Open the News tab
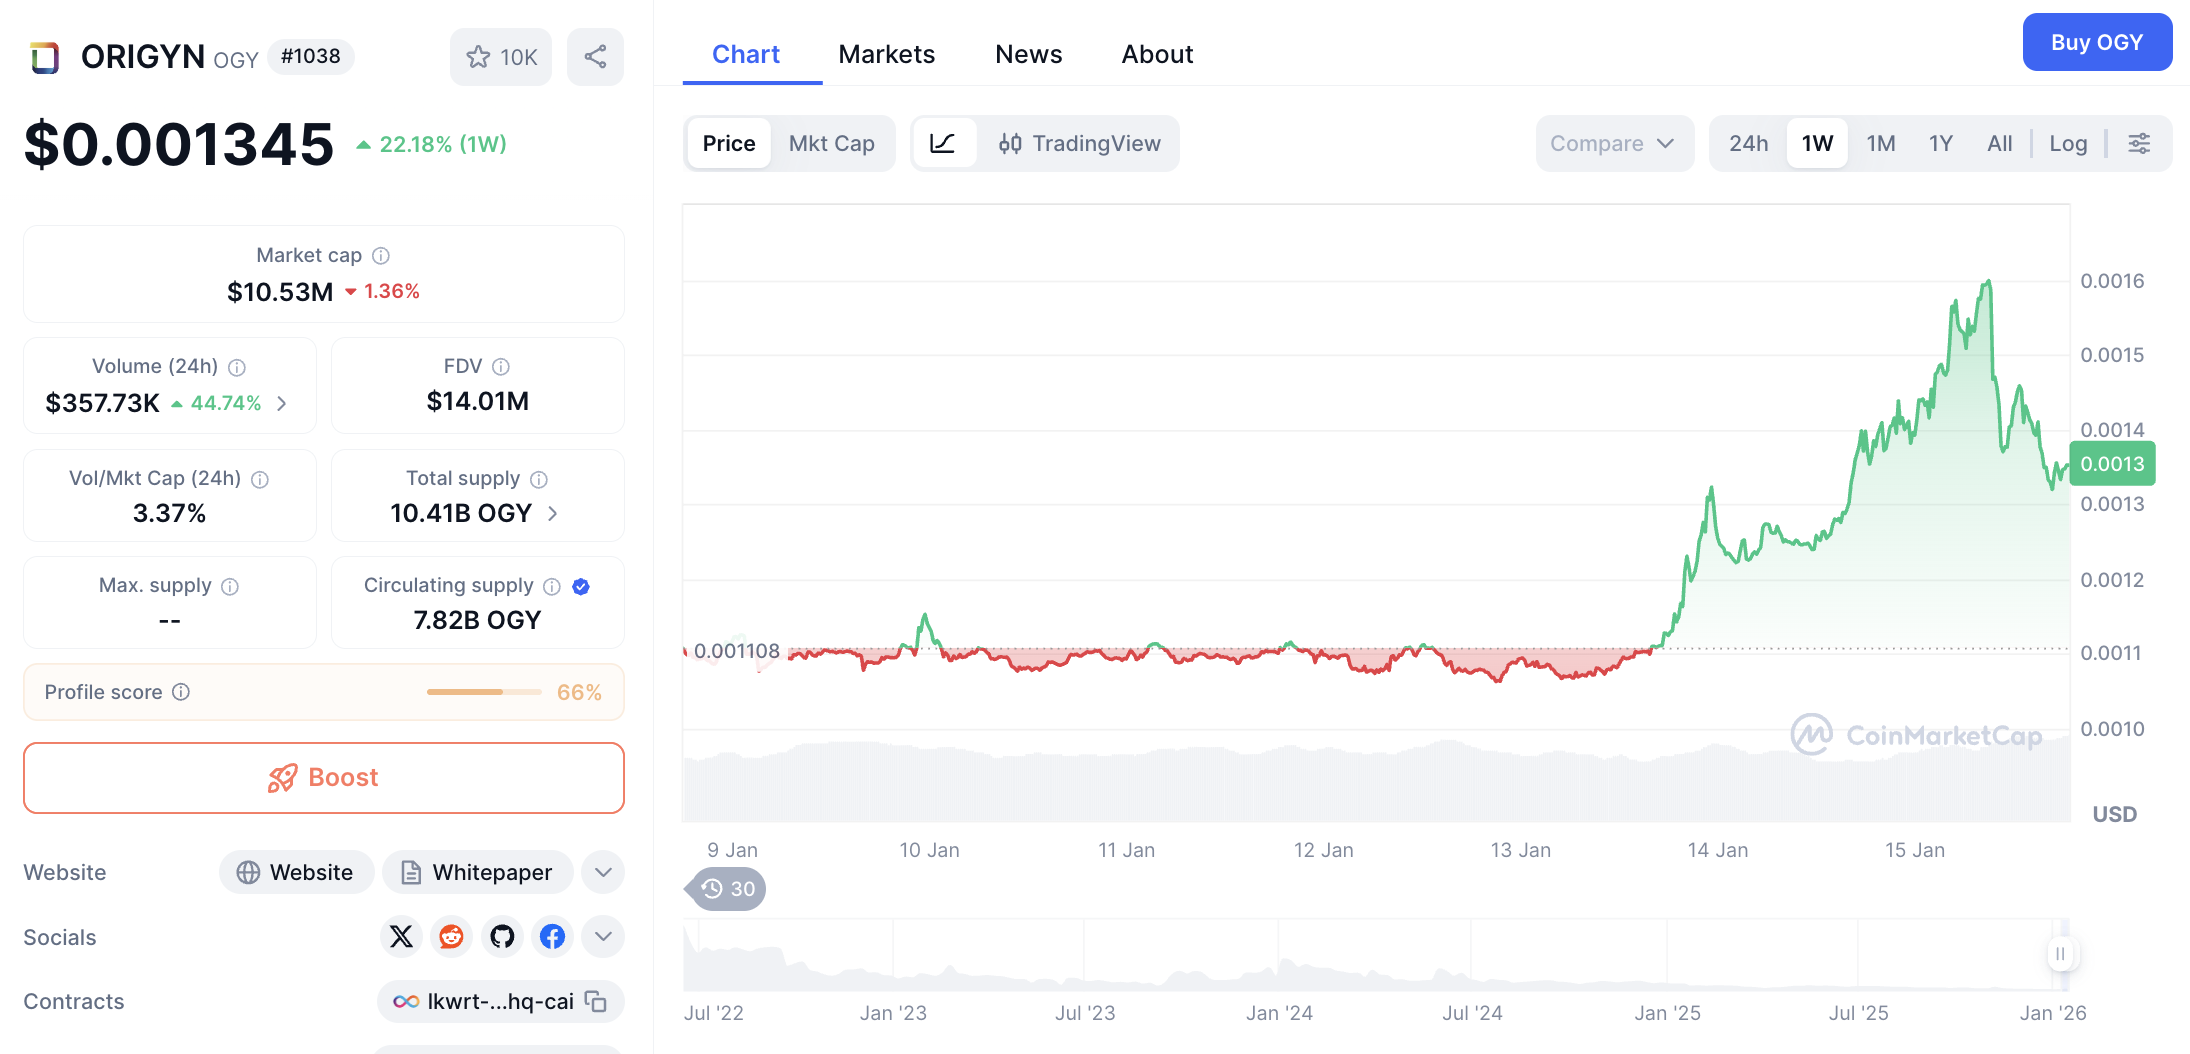This screenshot has height=1054, width=2190. (1028, 54)
